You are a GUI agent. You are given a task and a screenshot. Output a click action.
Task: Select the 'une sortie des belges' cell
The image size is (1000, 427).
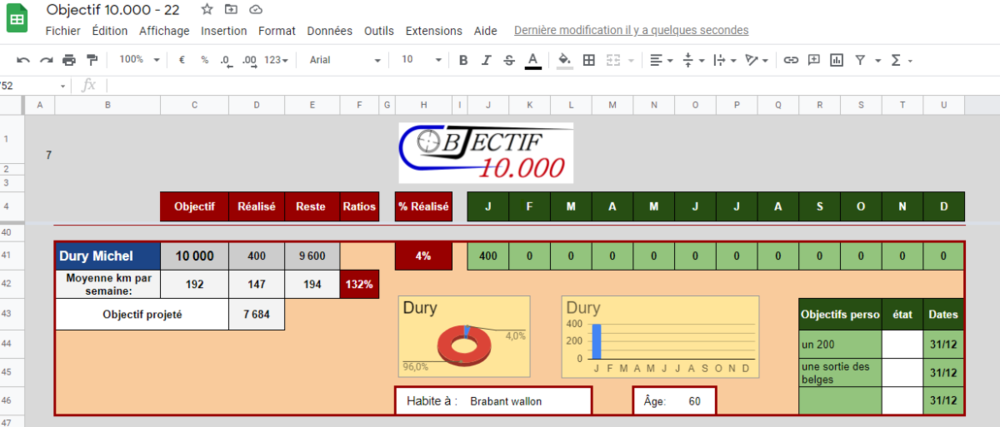click(x=840, y=373)
